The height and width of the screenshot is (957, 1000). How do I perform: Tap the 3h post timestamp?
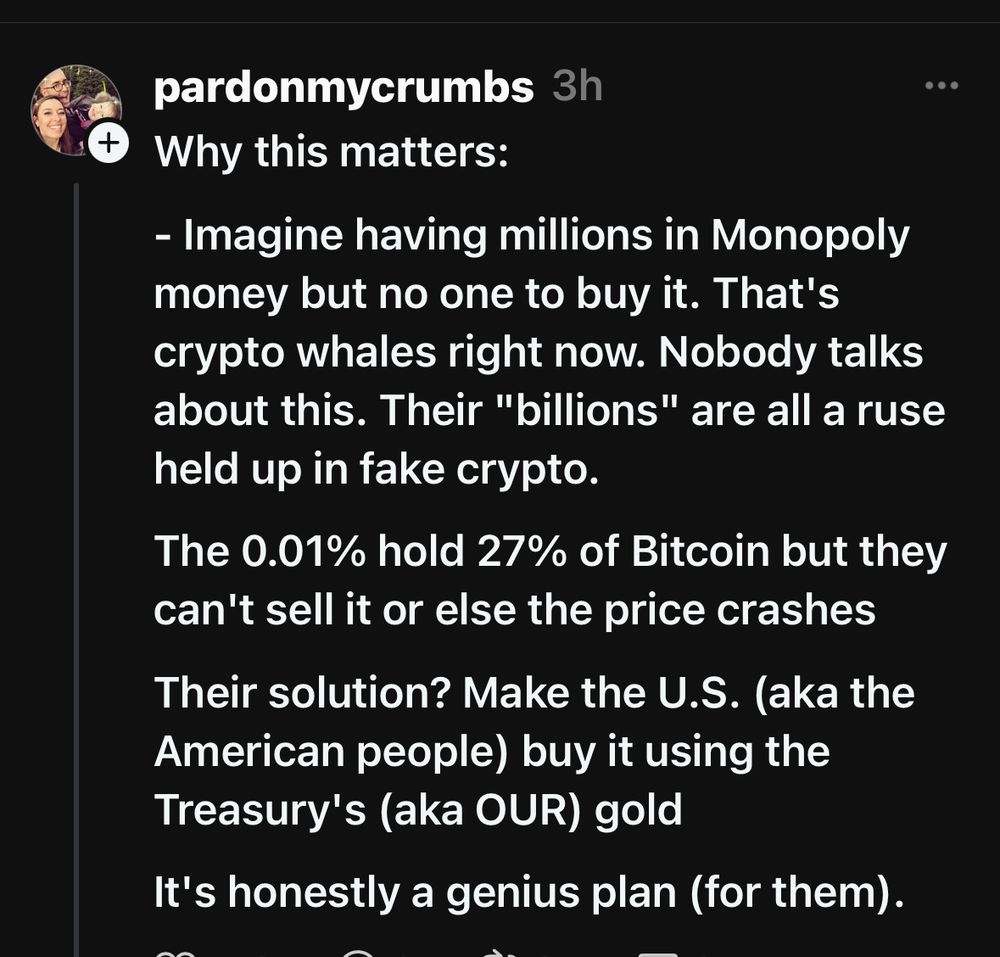click(577, 87)
